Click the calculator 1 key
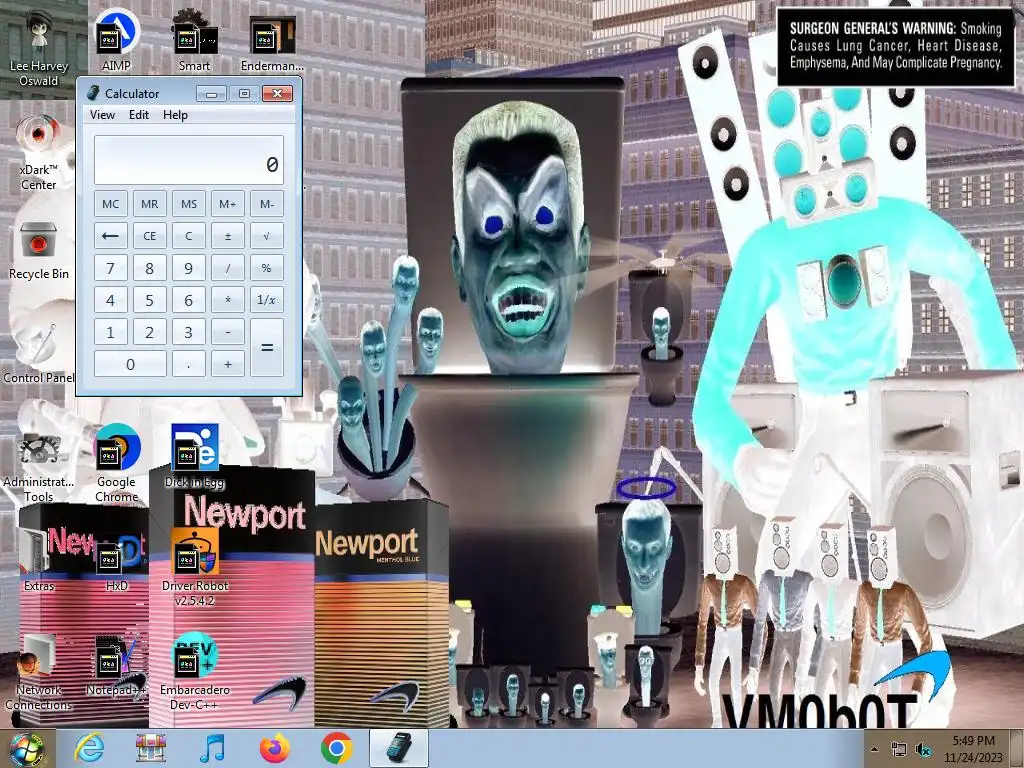 [x=110, y=332]
